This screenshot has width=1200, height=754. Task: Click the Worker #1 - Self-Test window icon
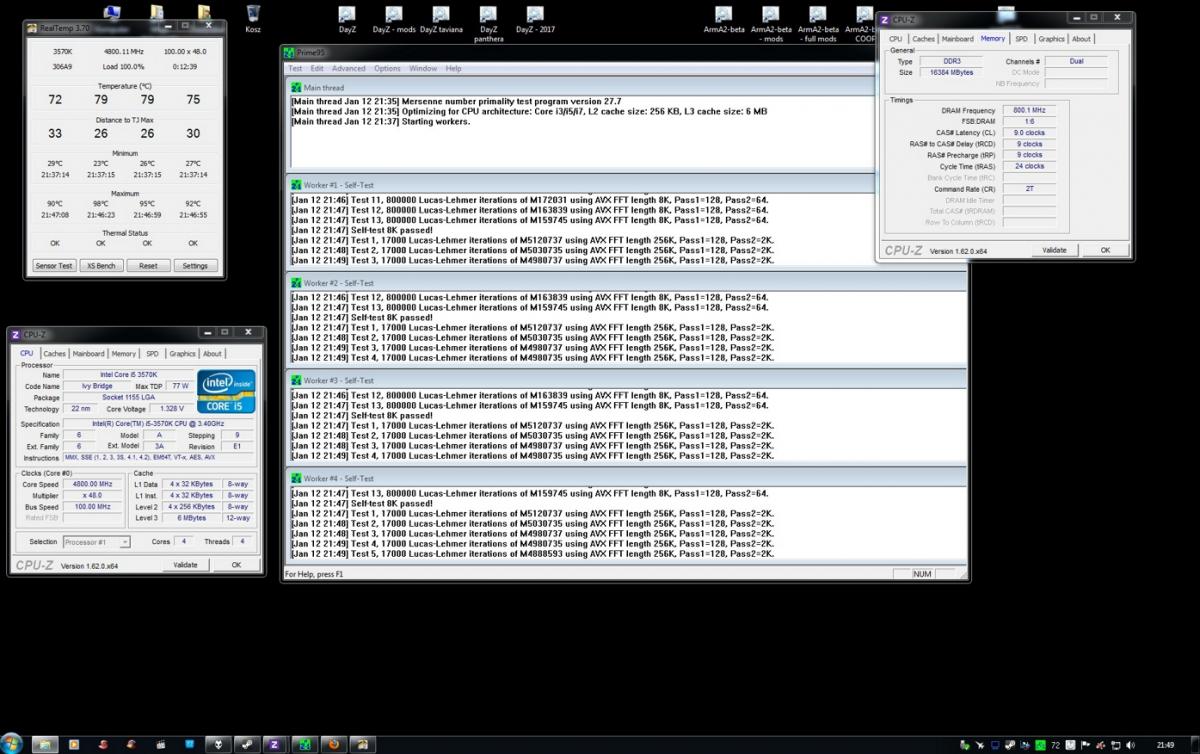295,185
